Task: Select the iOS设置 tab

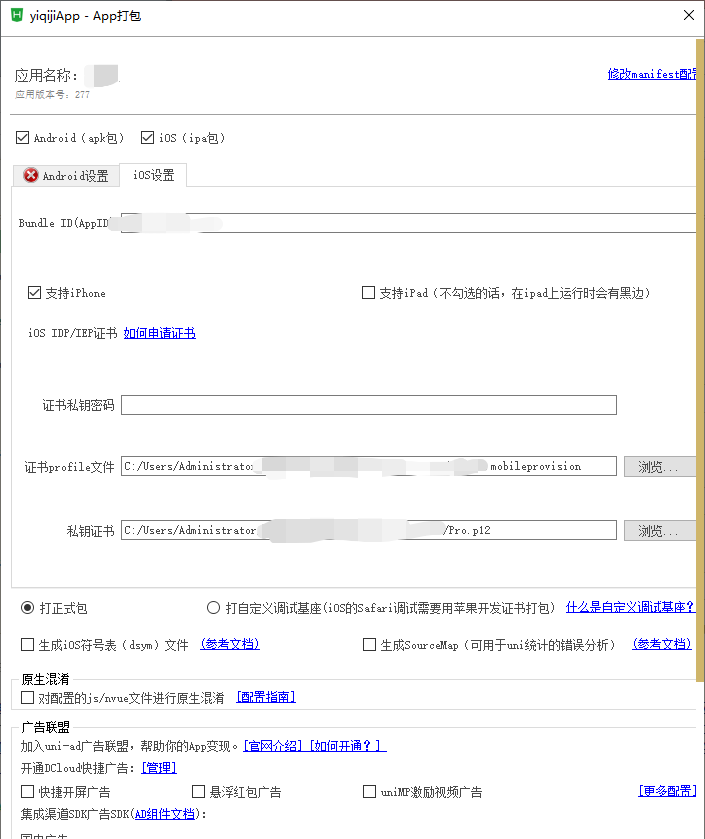Action: click(x=153, y=176)
